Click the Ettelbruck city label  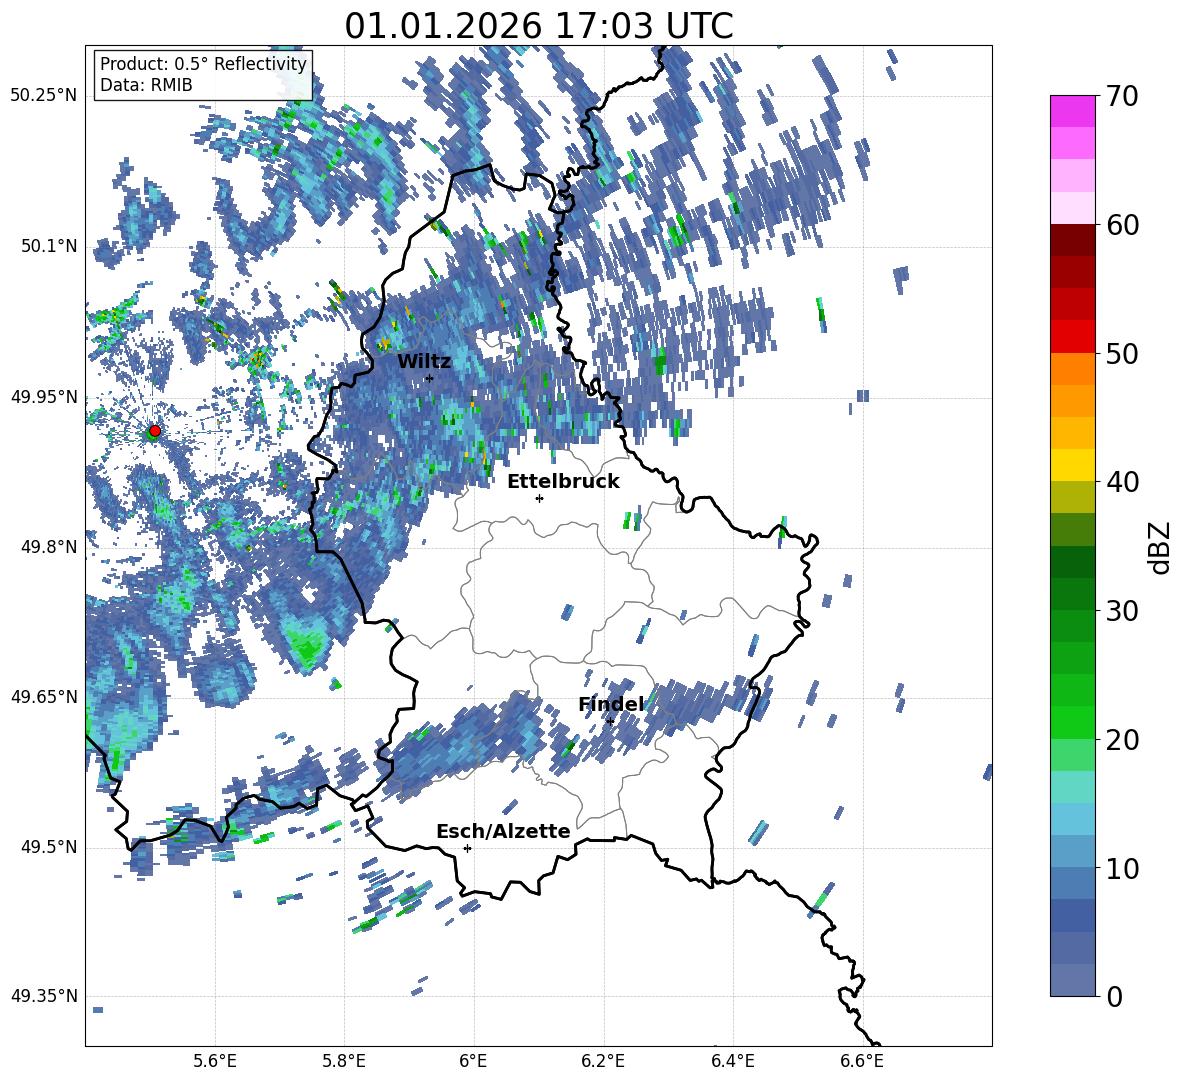pyautogui.click(x=563, y=482)
